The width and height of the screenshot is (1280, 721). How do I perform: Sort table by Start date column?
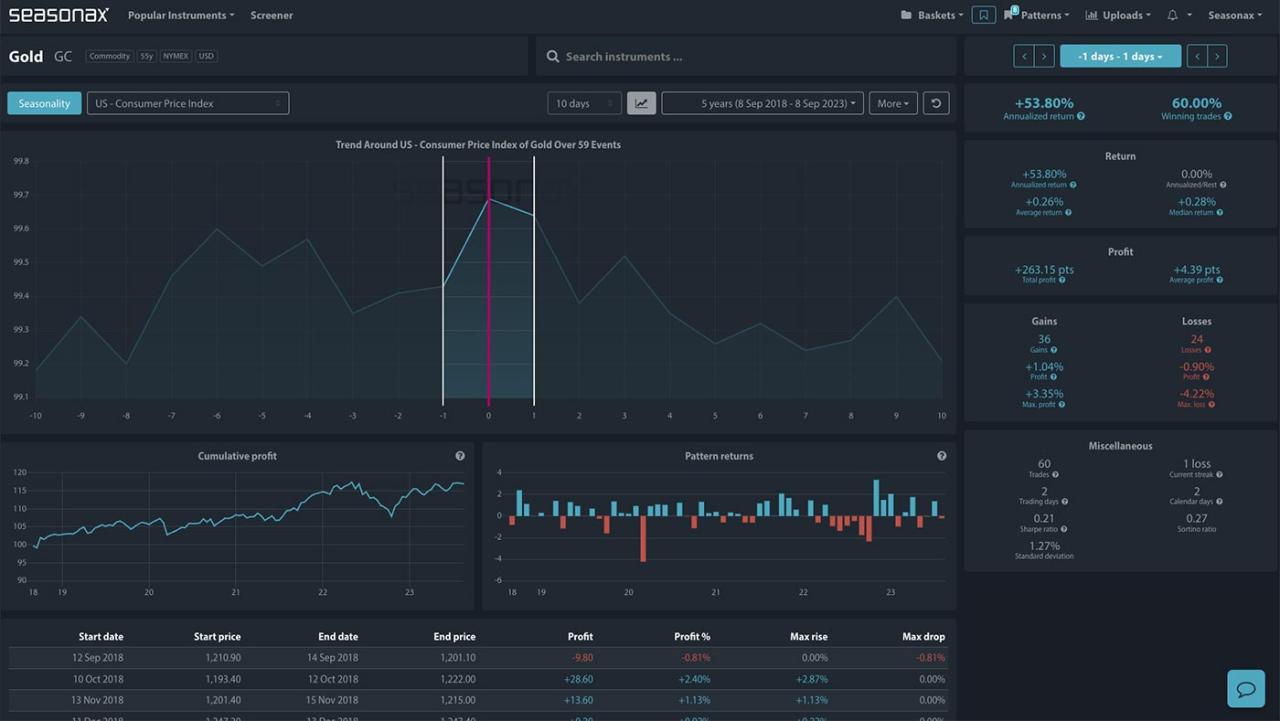pyautogui.click(x=101, y=636)
